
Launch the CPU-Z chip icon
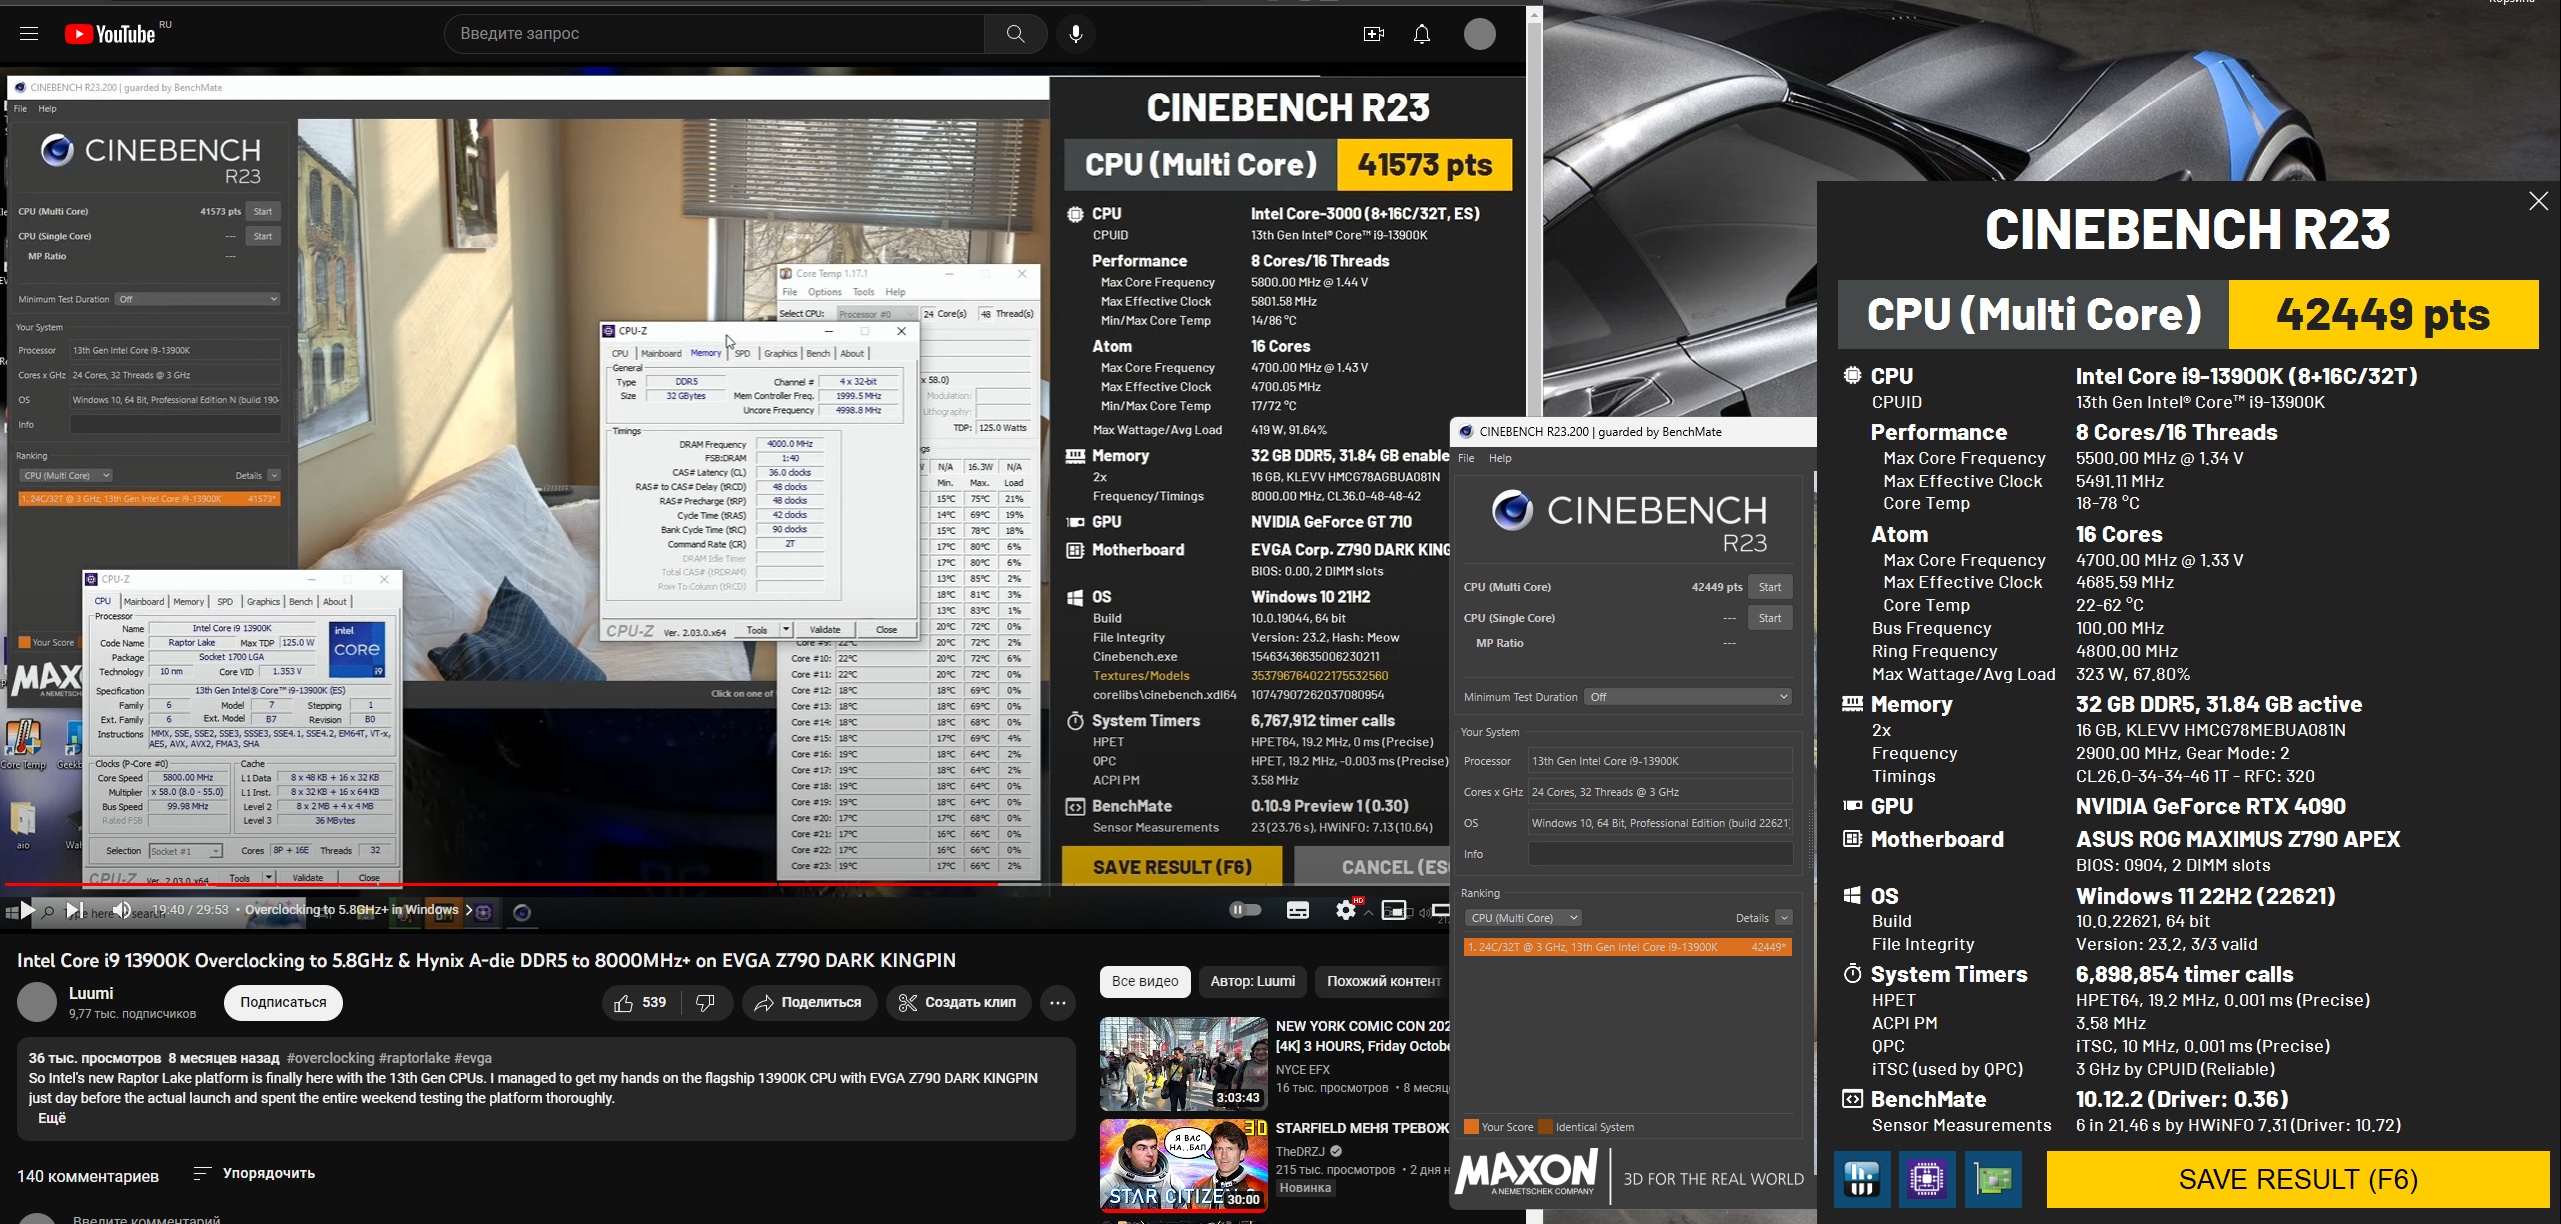tap(1927, 1180)
